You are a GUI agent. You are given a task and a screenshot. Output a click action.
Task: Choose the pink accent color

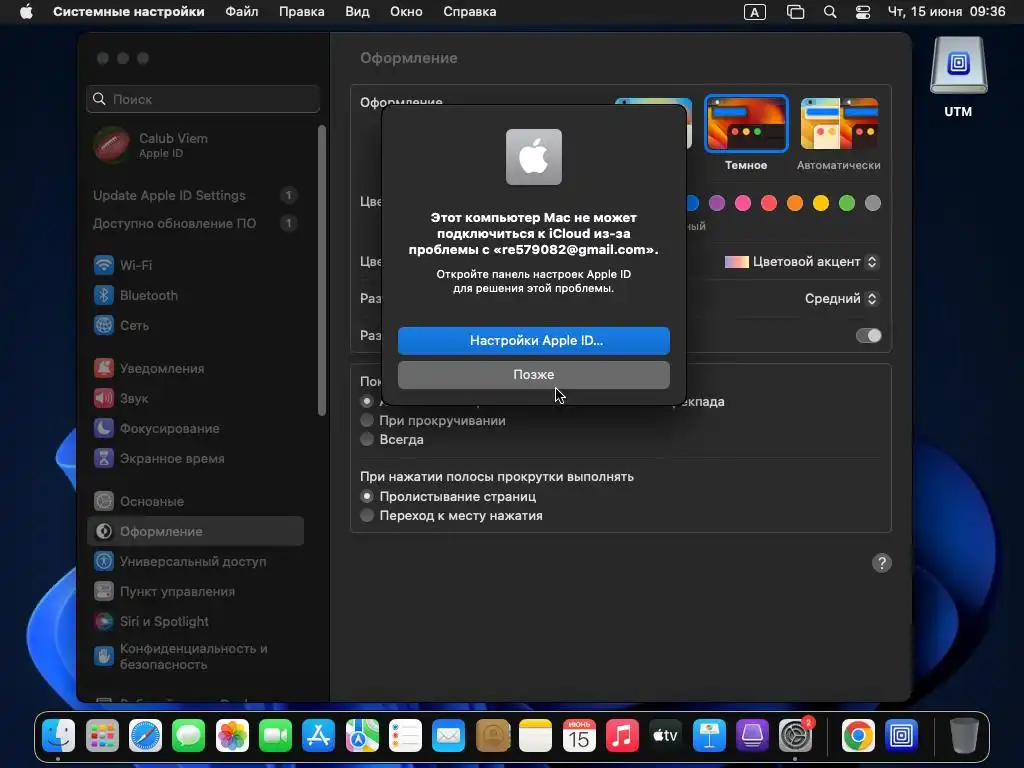pyautogui.click(x=743, y=203)
